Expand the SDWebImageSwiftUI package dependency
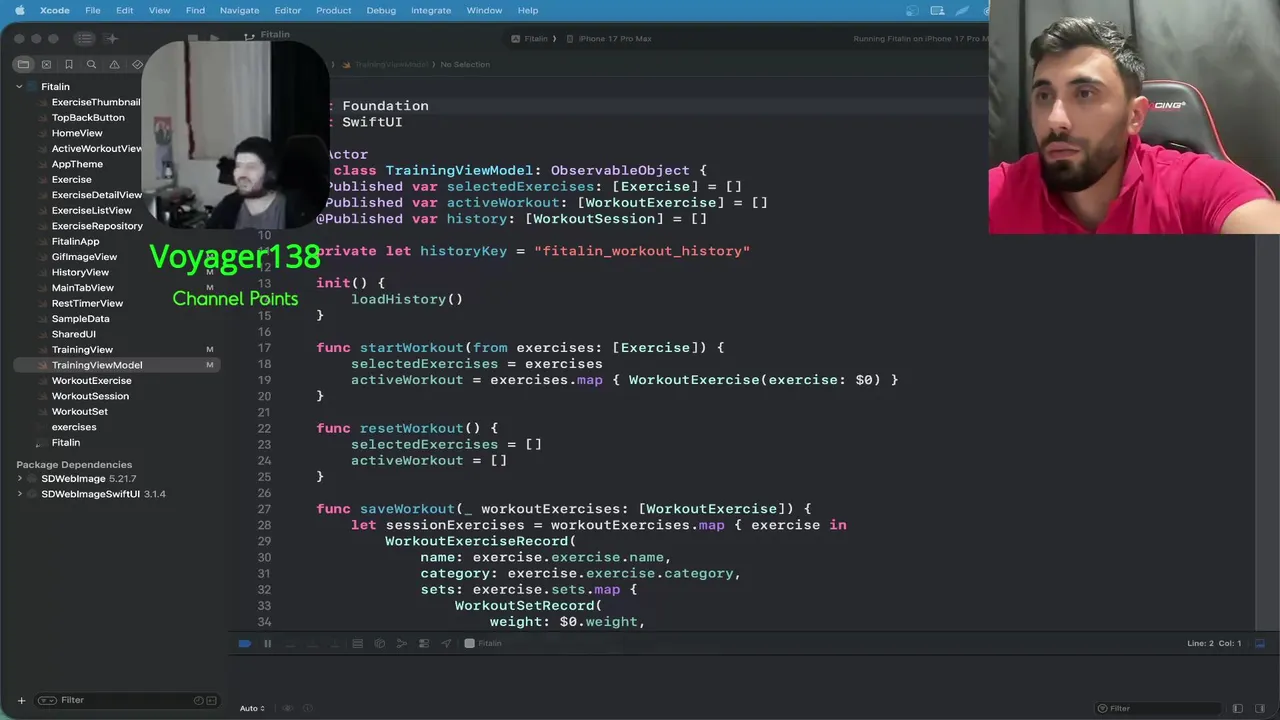The width and height of the screenshot is (1280, 720). point(19,494)
